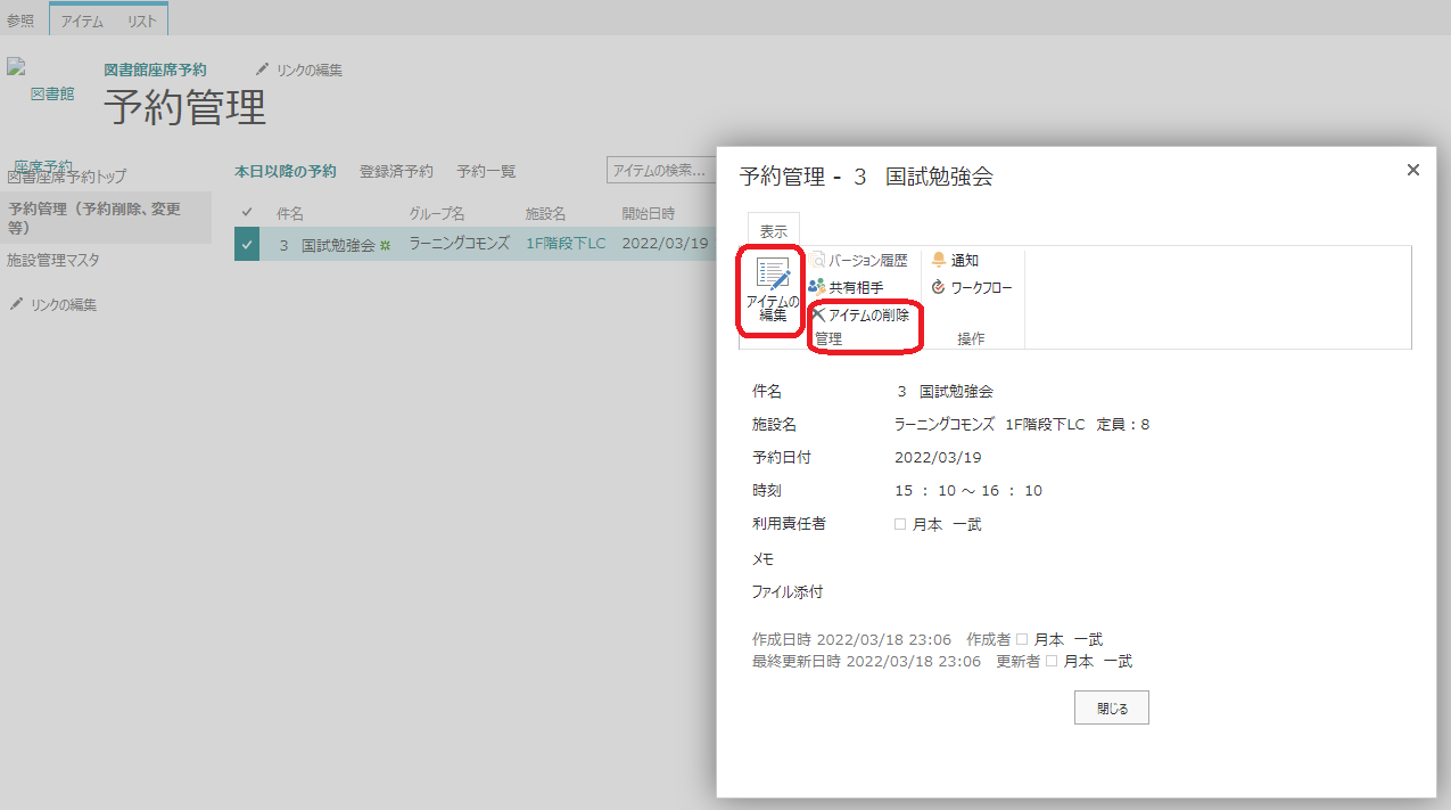Sort by the グループ名 column header
This screenshot has width=1454, height=810.
(x=437, y=214)
